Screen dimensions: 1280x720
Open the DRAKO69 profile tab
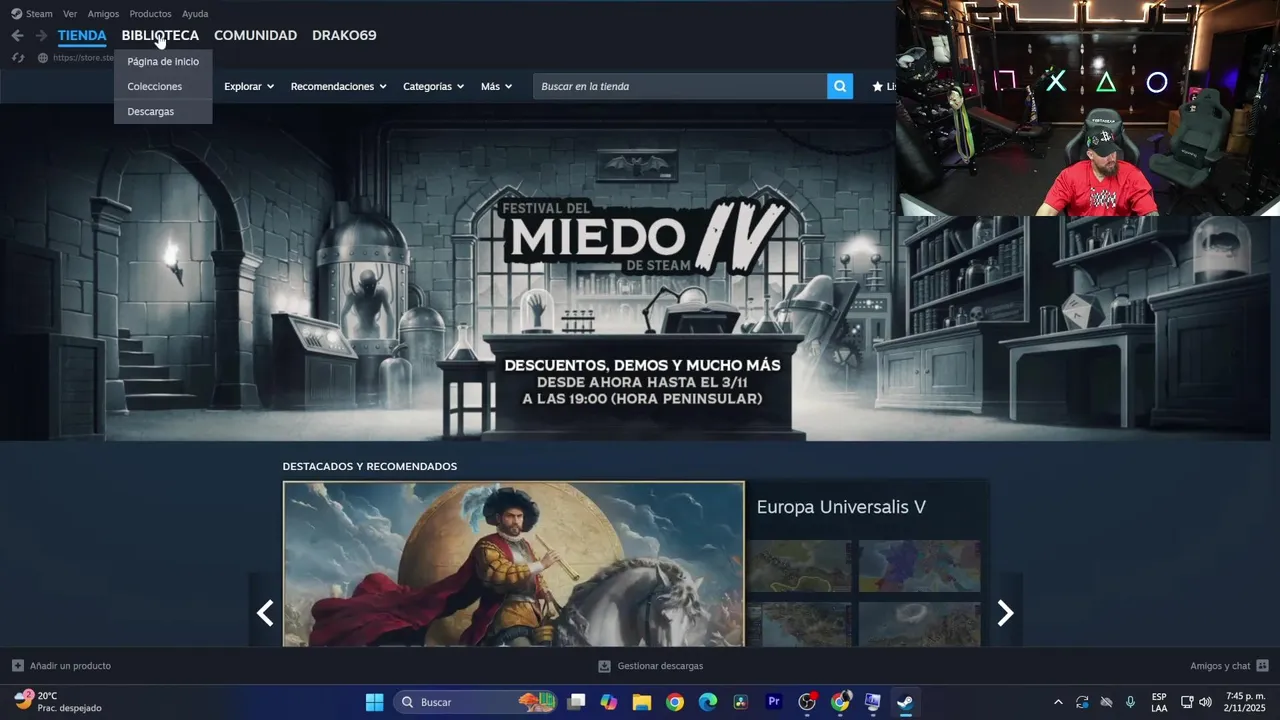[x=344, y=35]
